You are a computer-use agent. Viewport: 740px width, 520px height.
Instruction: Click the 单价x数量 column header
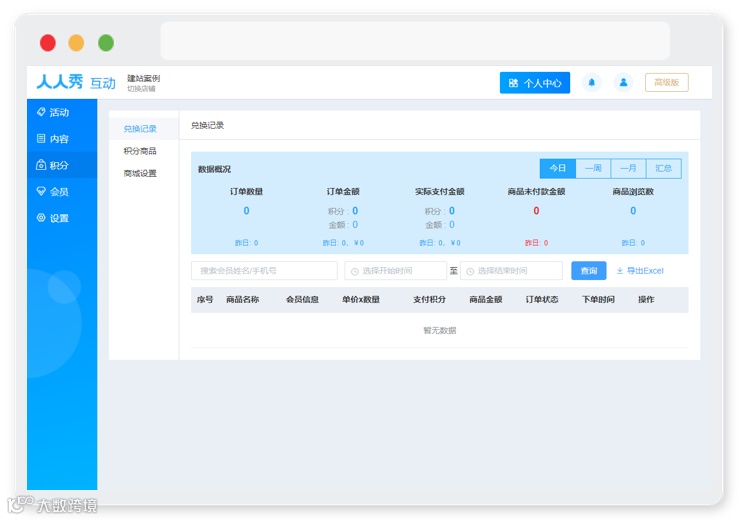[361, 299]
